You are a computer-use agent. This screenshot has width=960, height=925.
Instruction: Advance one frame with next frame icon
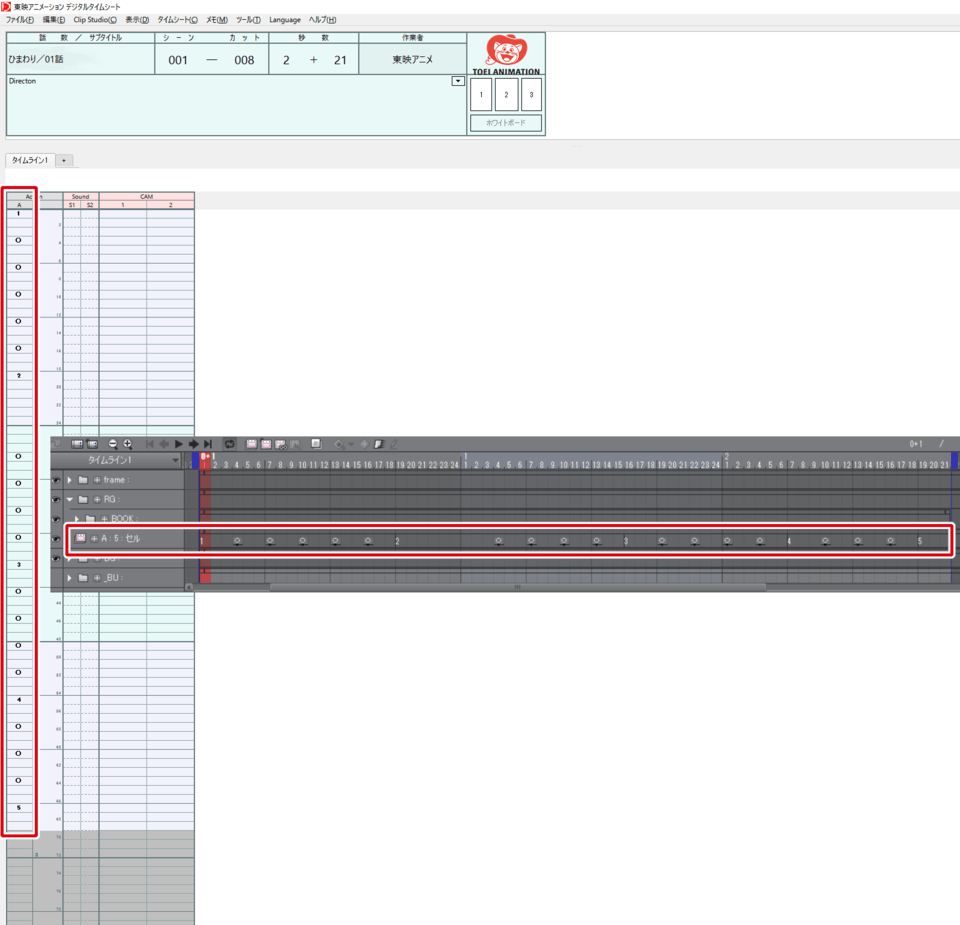point(193,442)
